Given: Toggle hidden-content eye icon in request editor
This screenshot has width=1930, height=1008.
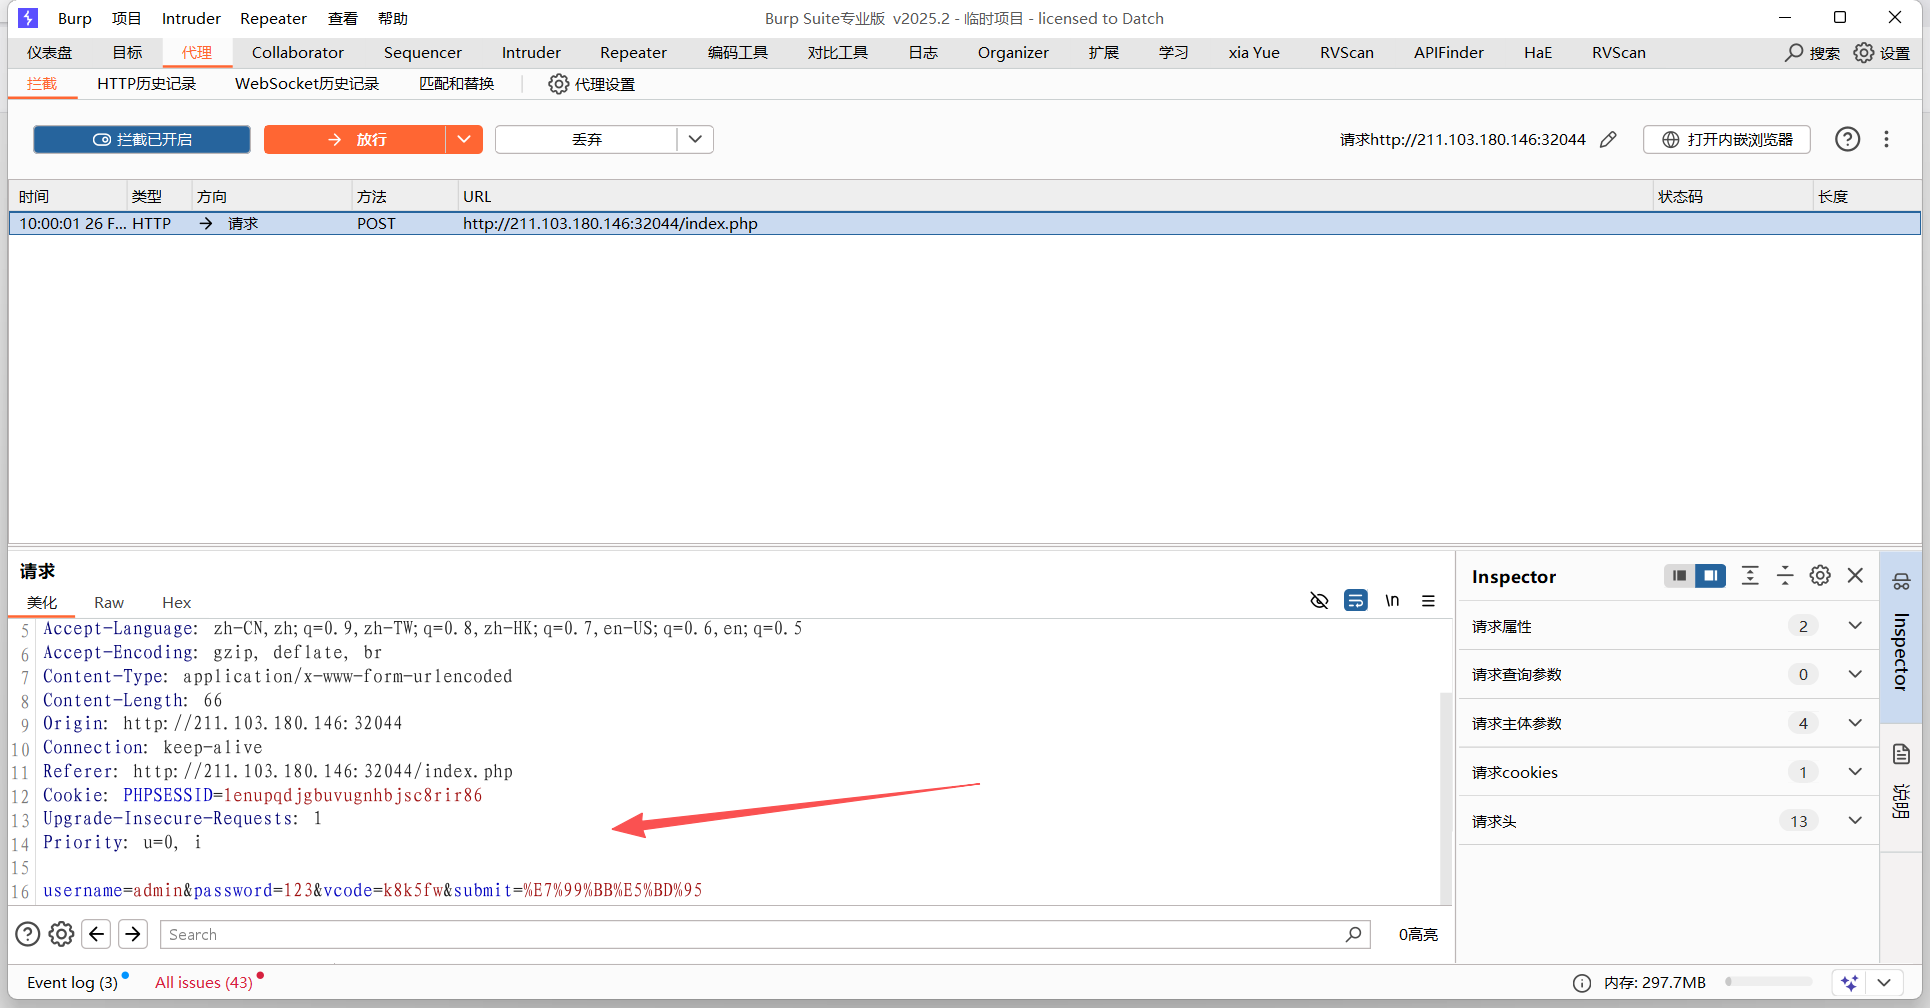Looking at the screenshot, I should (1319, 601).
